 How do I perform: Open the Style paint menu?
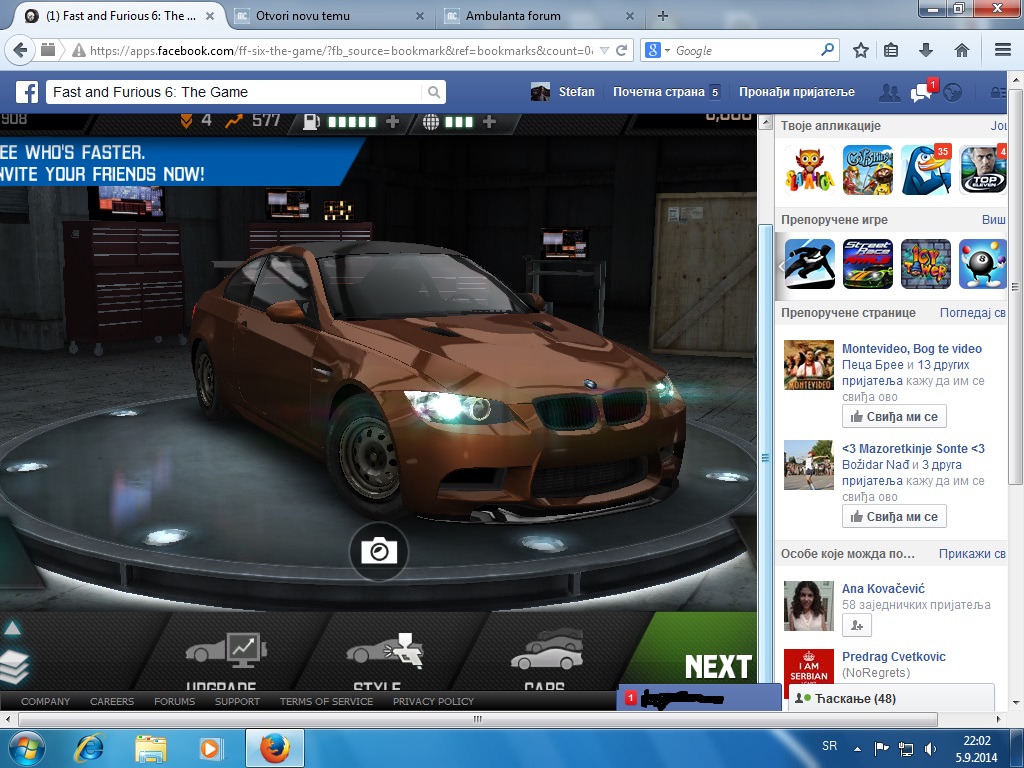point(385,660)
